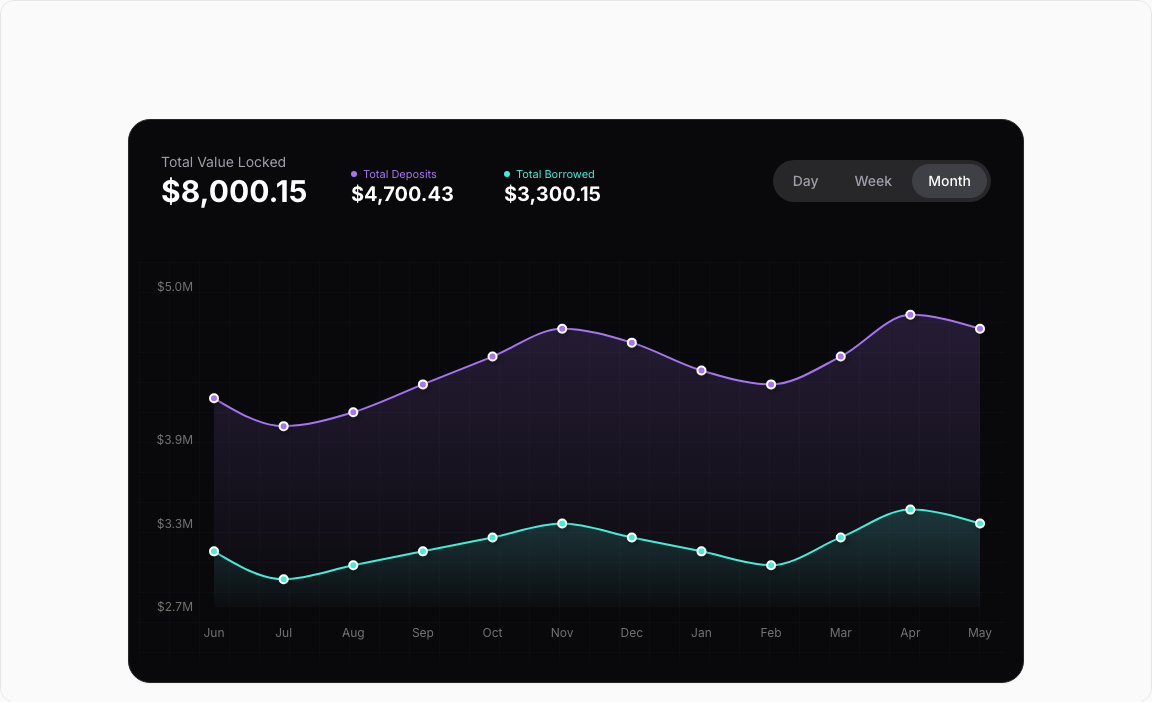1152x702 pixels.
Task: Click the teal borrowed point for Apr
Action: (910, 510)
